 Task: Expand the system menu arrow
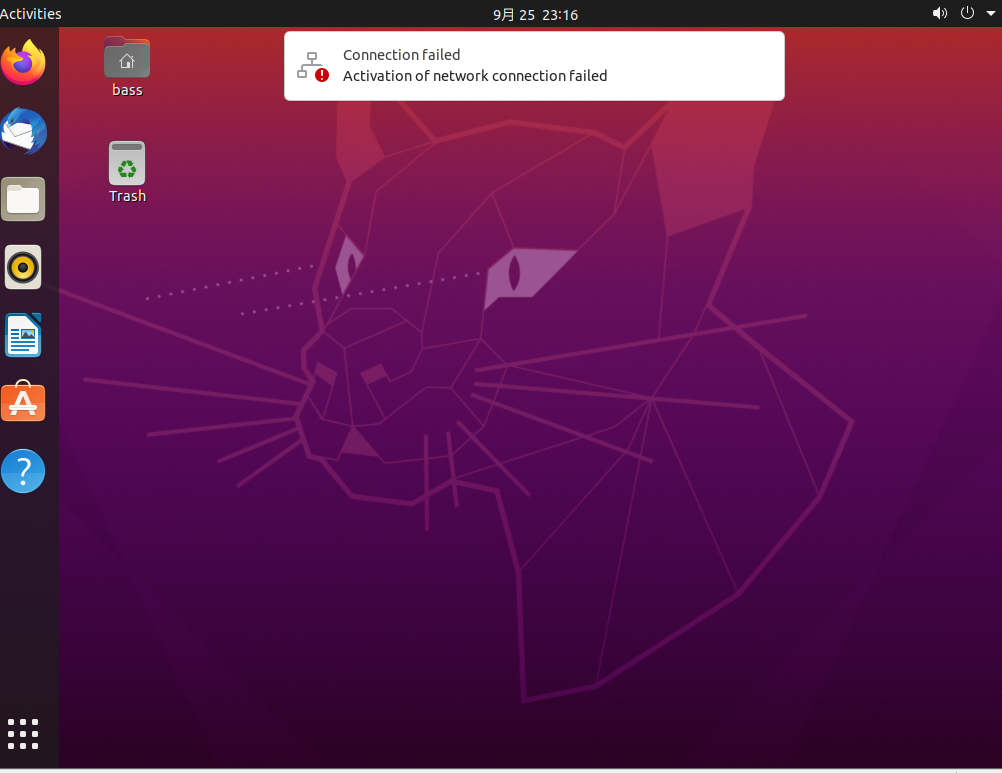pos(990,13)
